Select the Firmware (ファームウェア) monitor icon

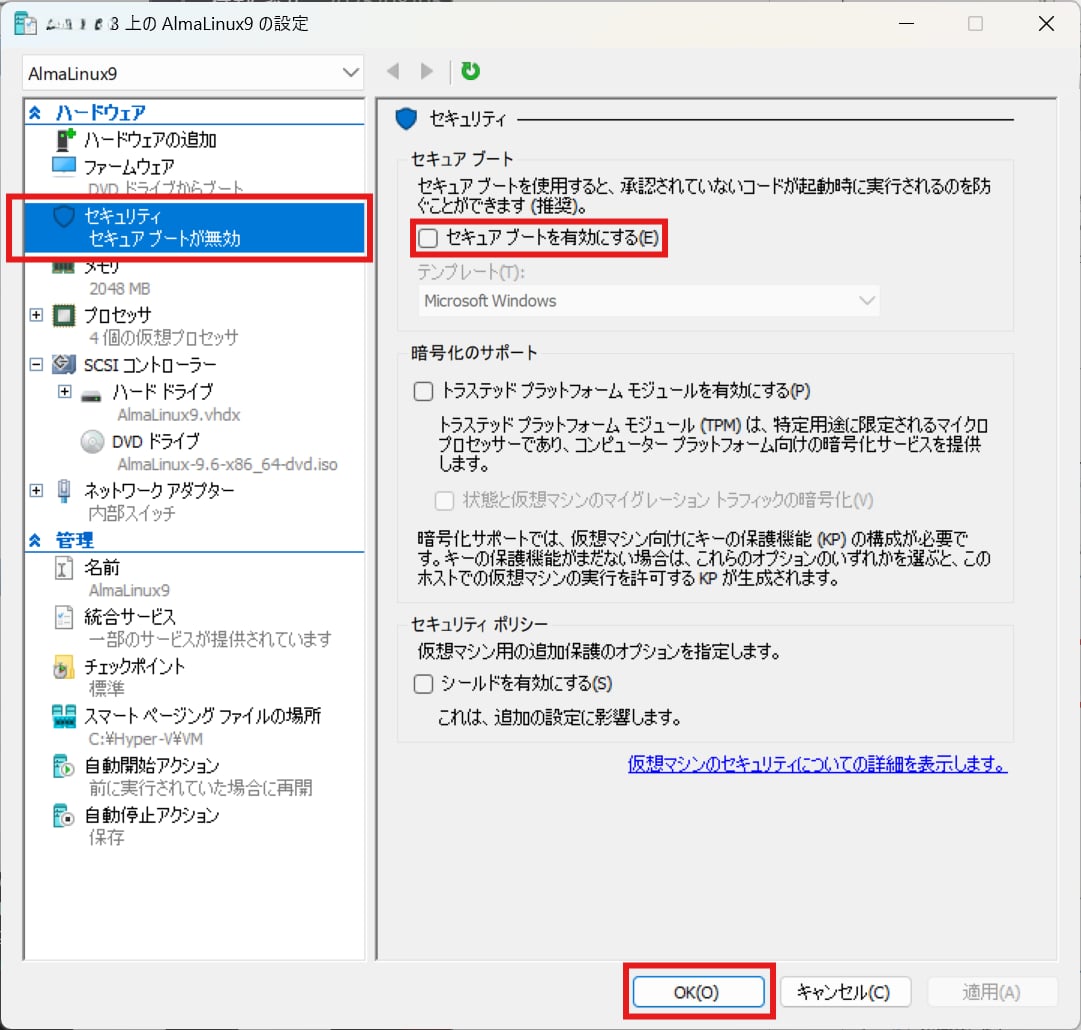(64, 166)
